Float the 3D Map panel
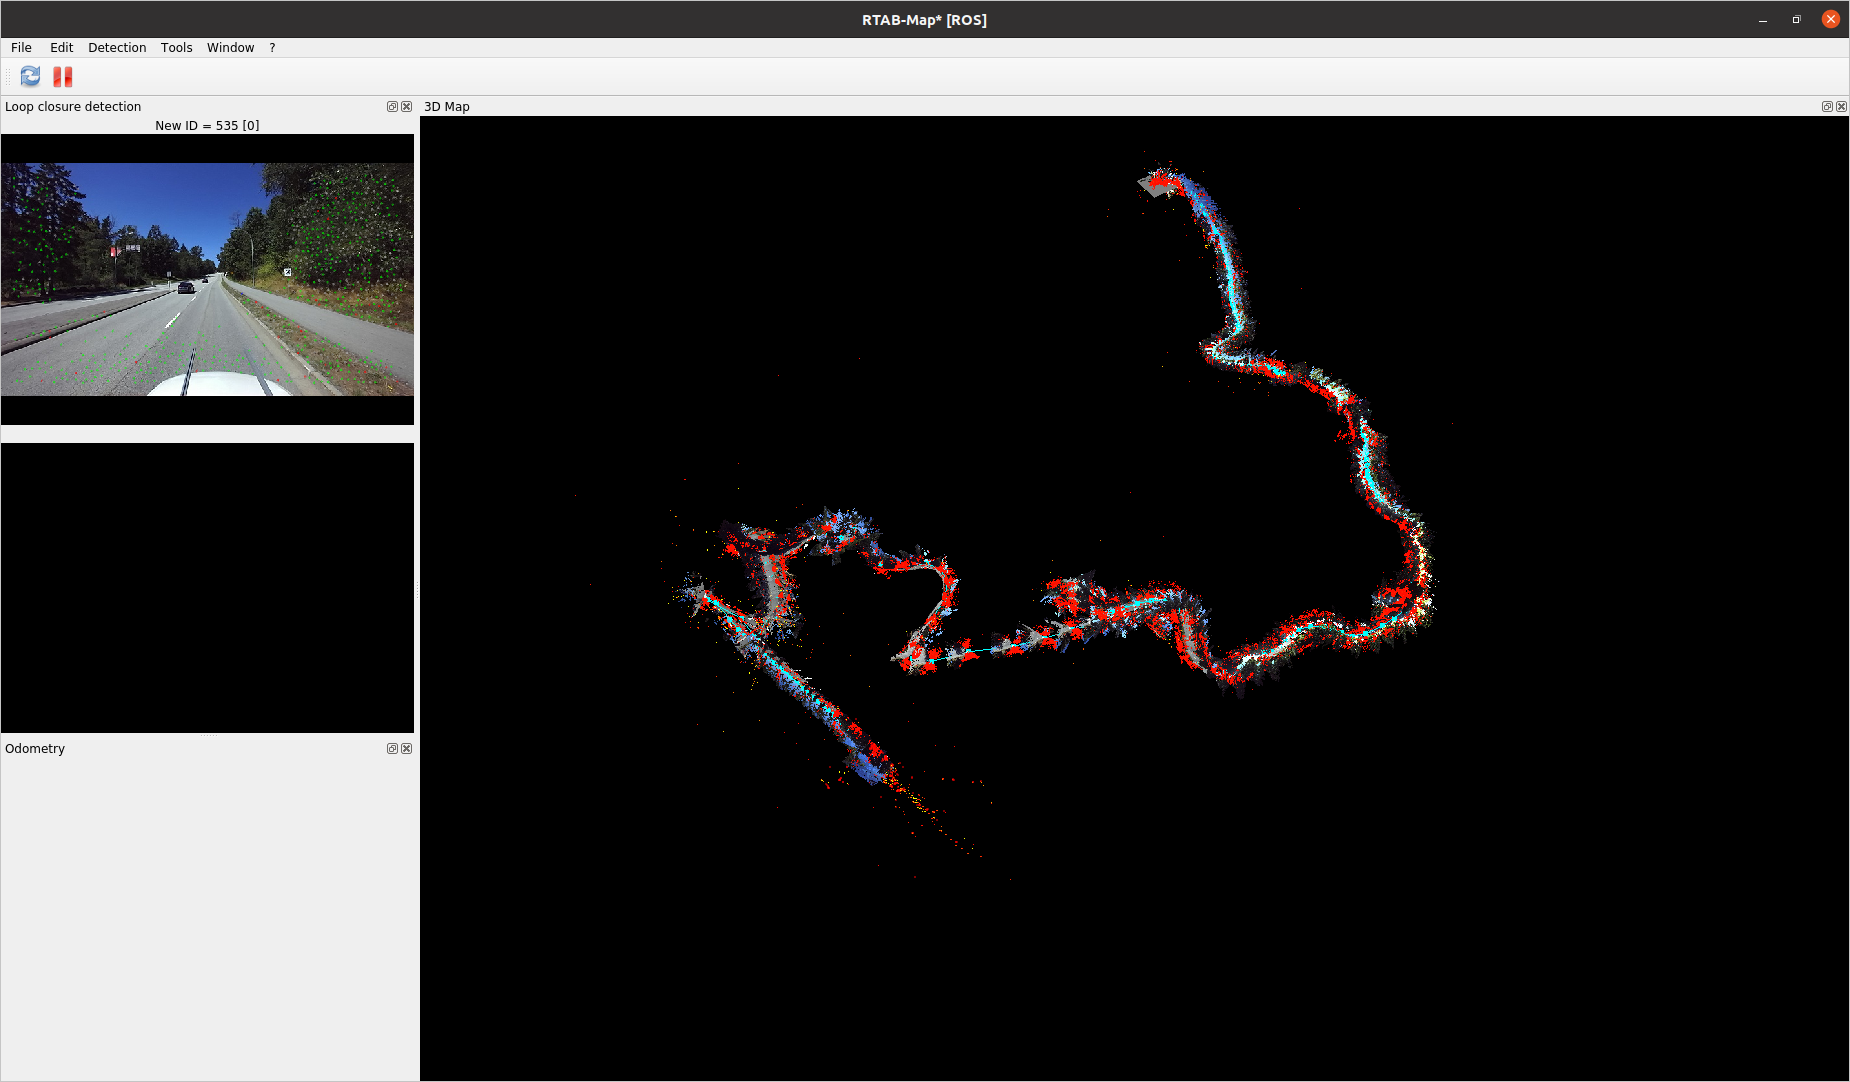 pos(1827,107)
